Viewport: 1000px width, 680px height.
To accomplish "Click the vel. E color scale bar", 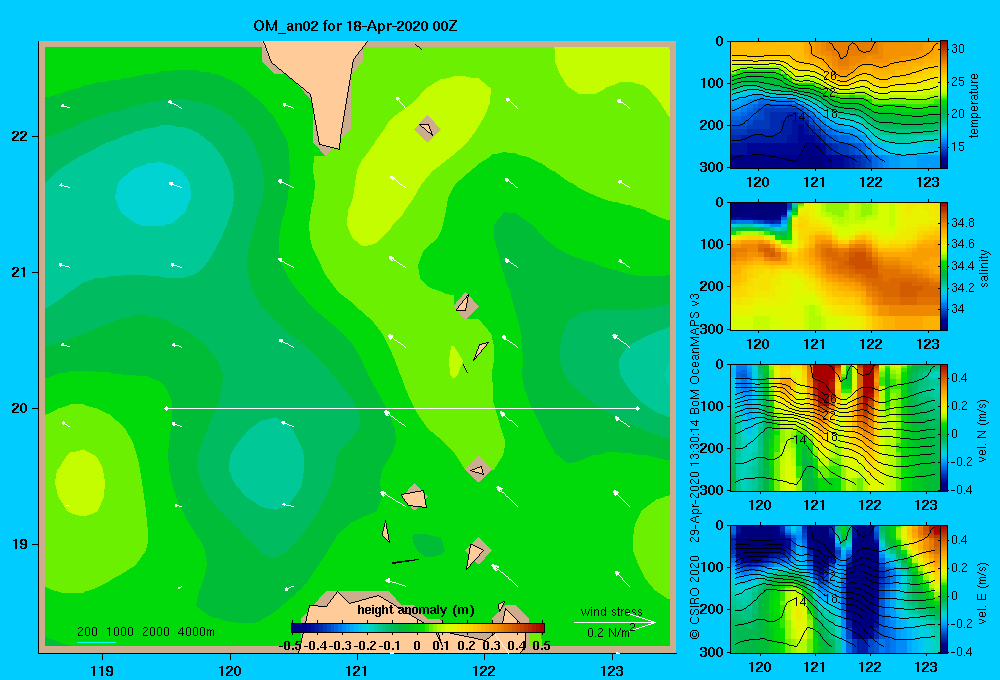I will pyautogui.click(x=944, y=589).
